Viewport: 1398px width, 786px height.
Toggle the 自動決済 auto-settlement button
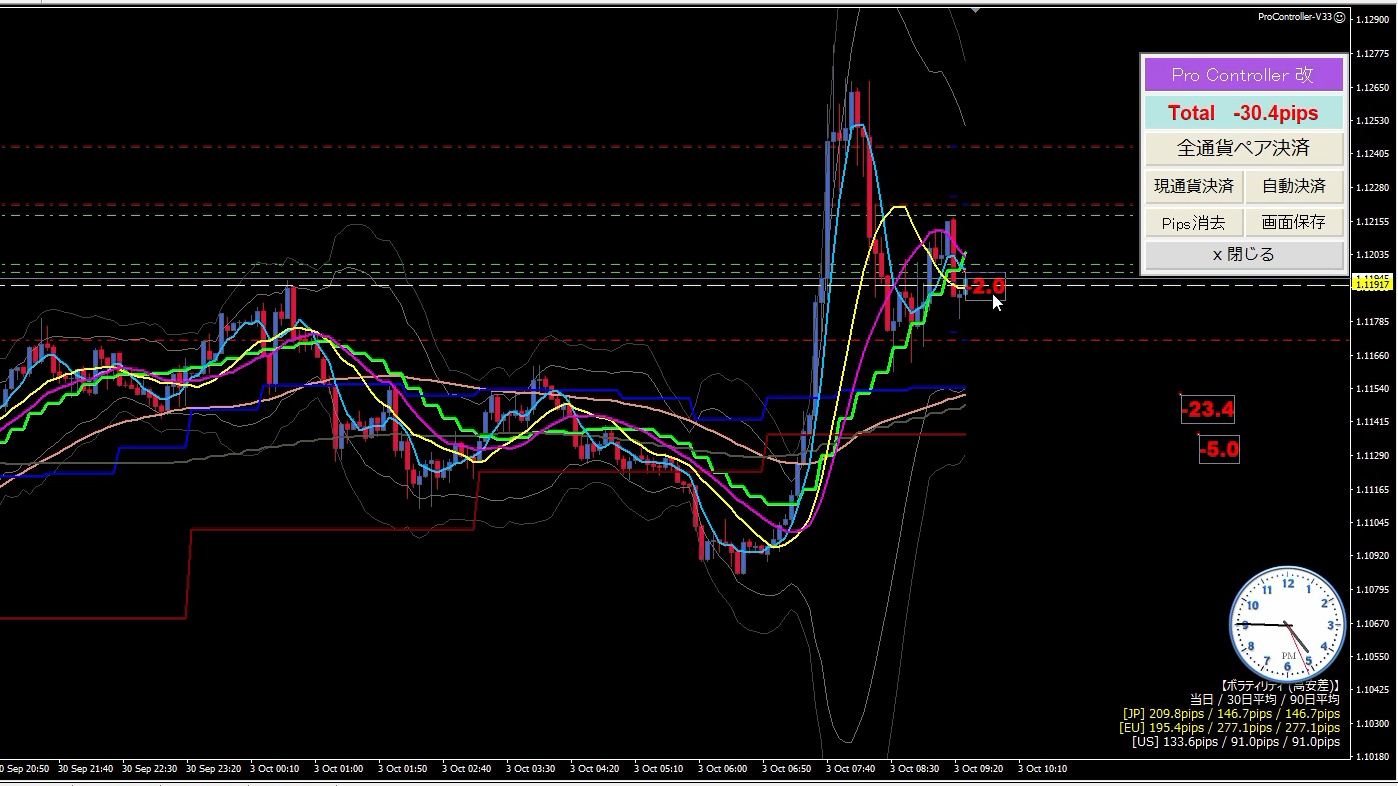pos(1294,186)
